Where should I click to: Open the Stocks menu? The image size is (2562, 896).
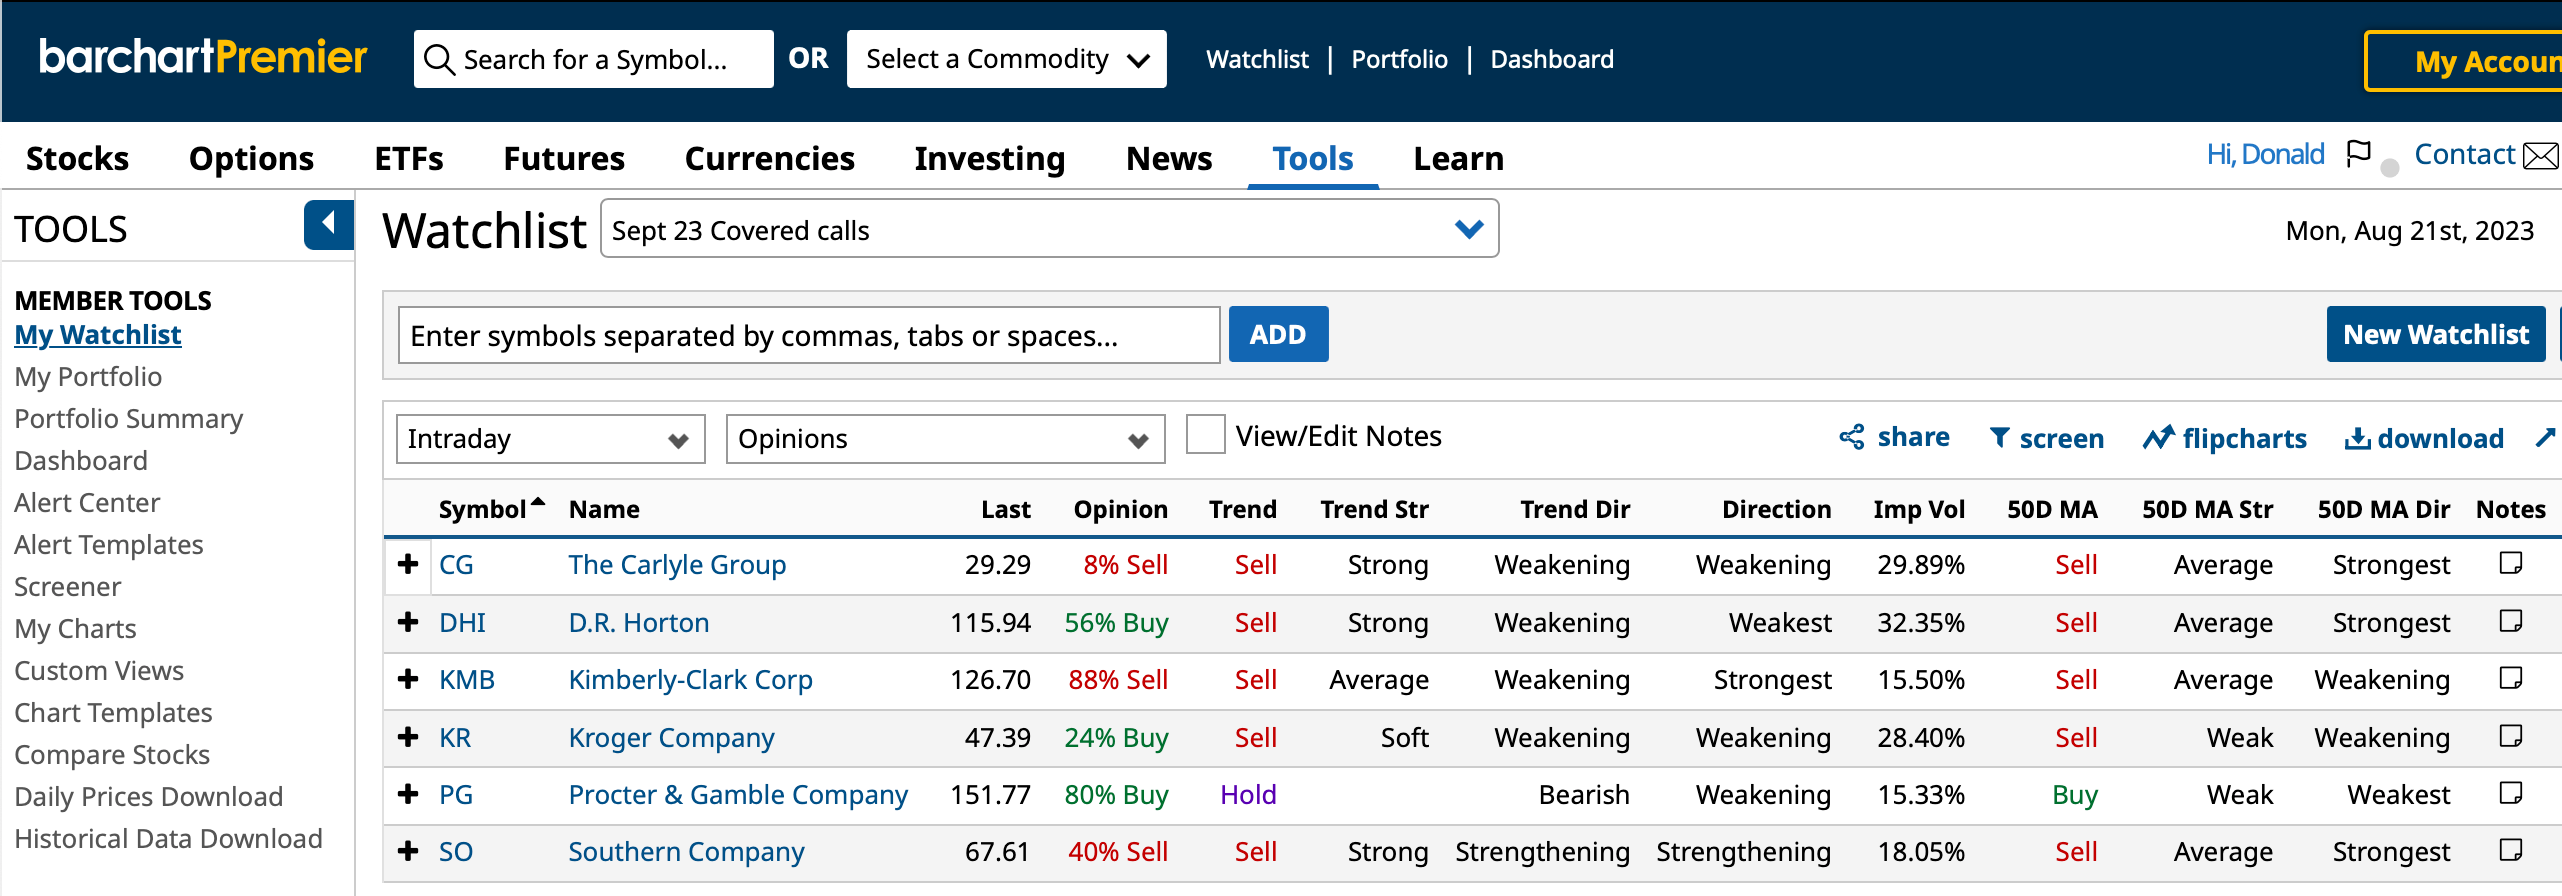pyautogui.click(x=77, y=158)
